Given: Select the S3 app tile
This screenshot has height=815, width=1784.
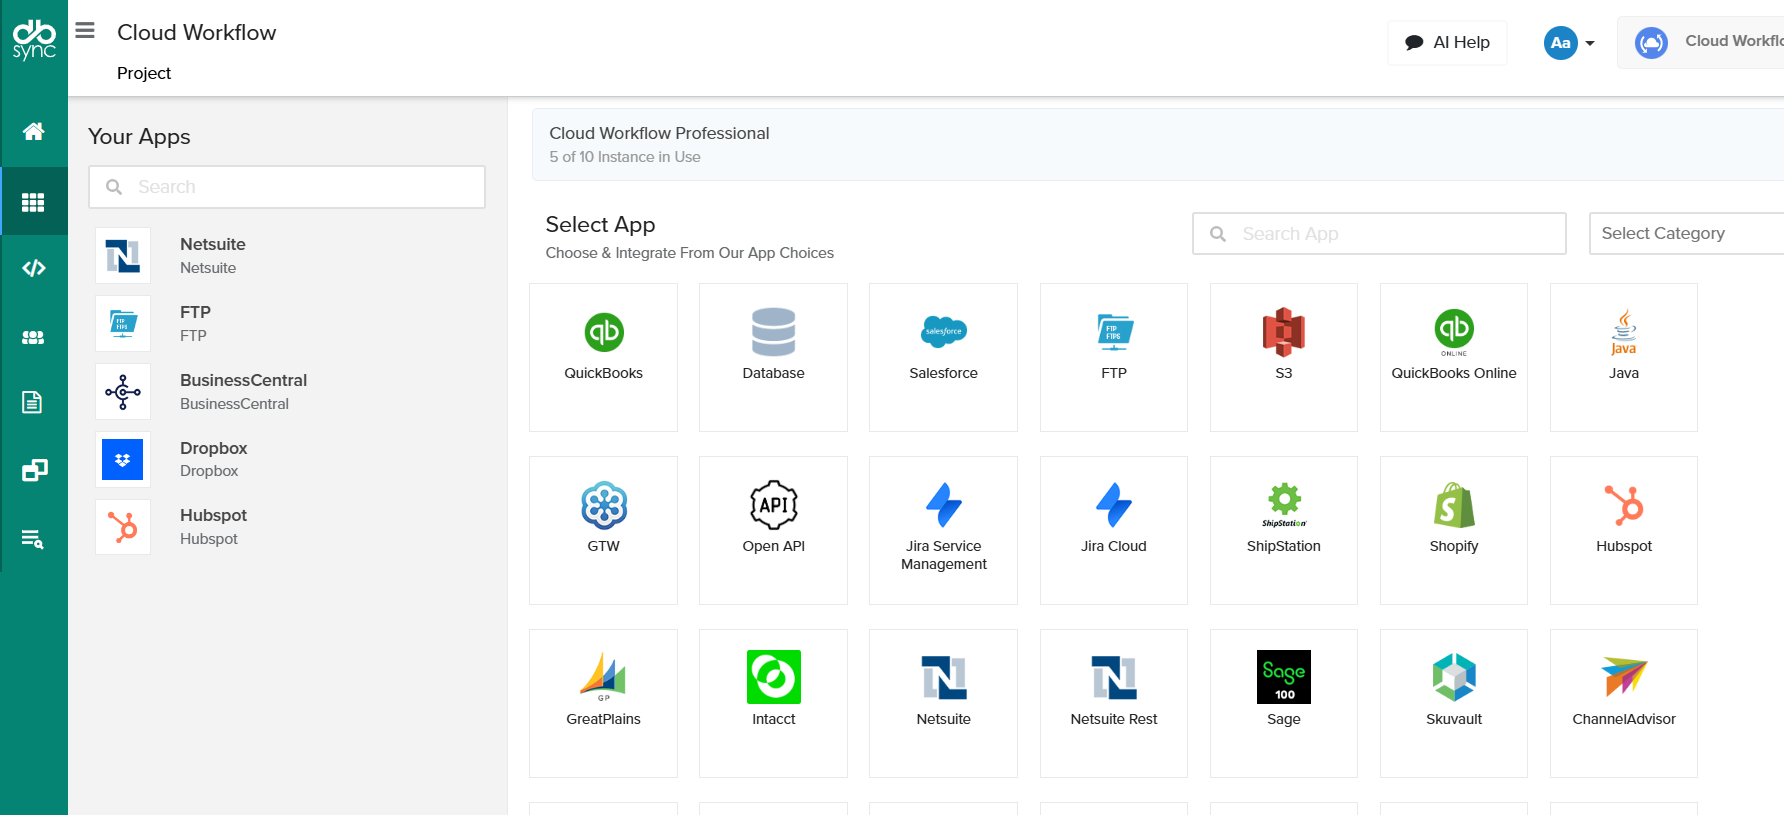Looking at the screenshot, I should (1284, 357).
